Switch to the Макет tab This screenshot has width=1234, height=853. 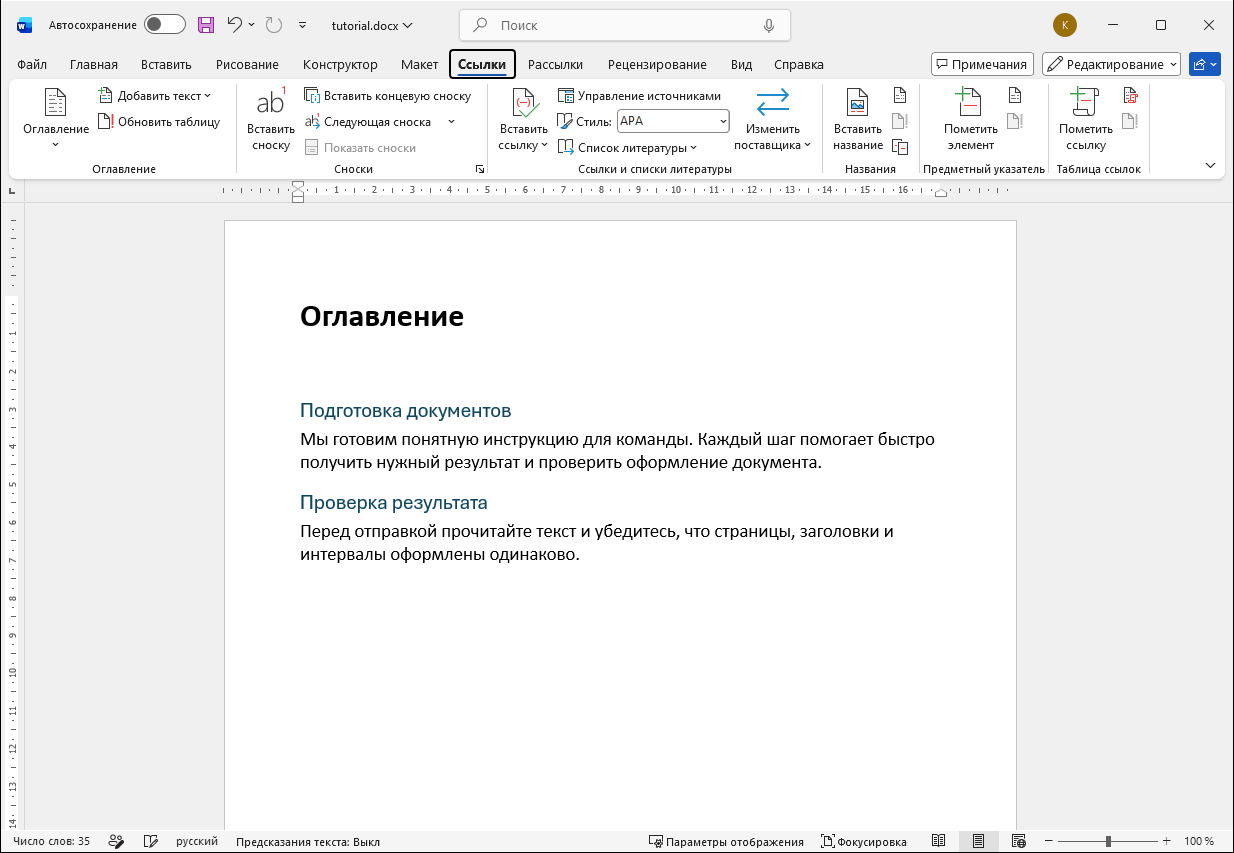pyautogui.click(x=419, y=64)
